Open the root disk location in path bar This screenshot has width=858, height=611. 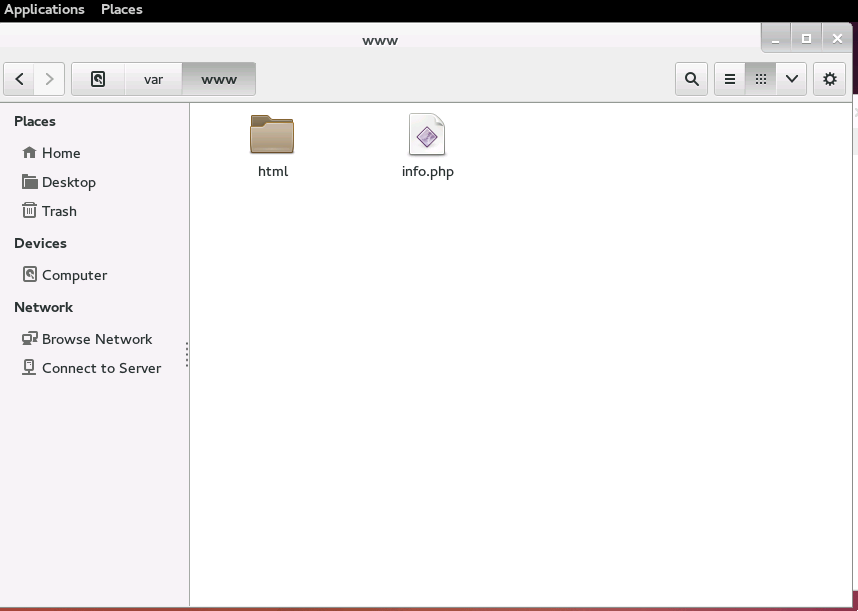[x=98, y=79]
